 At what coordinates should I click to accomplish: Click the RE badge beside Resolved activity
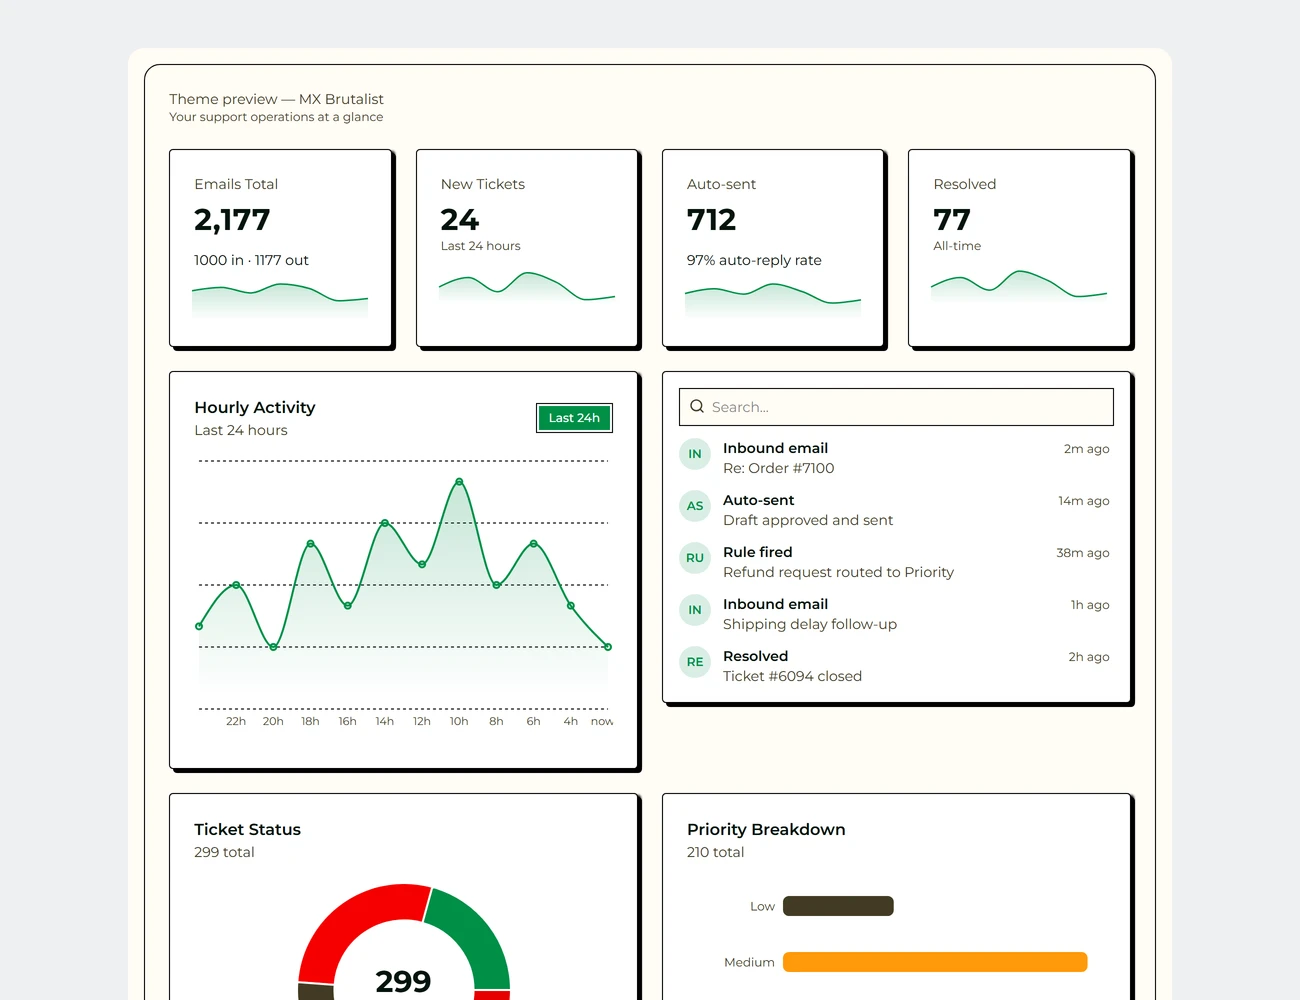tap(695, 662)
